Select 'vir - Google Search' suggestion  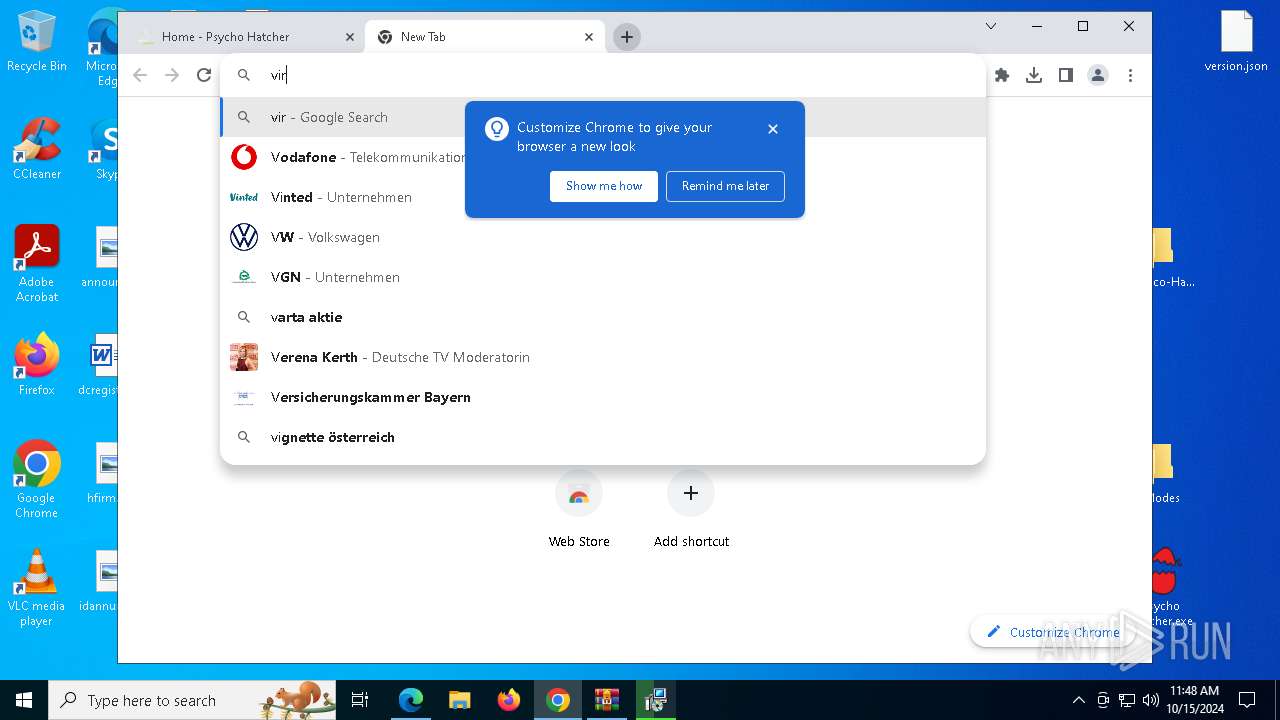click(603, 117)
